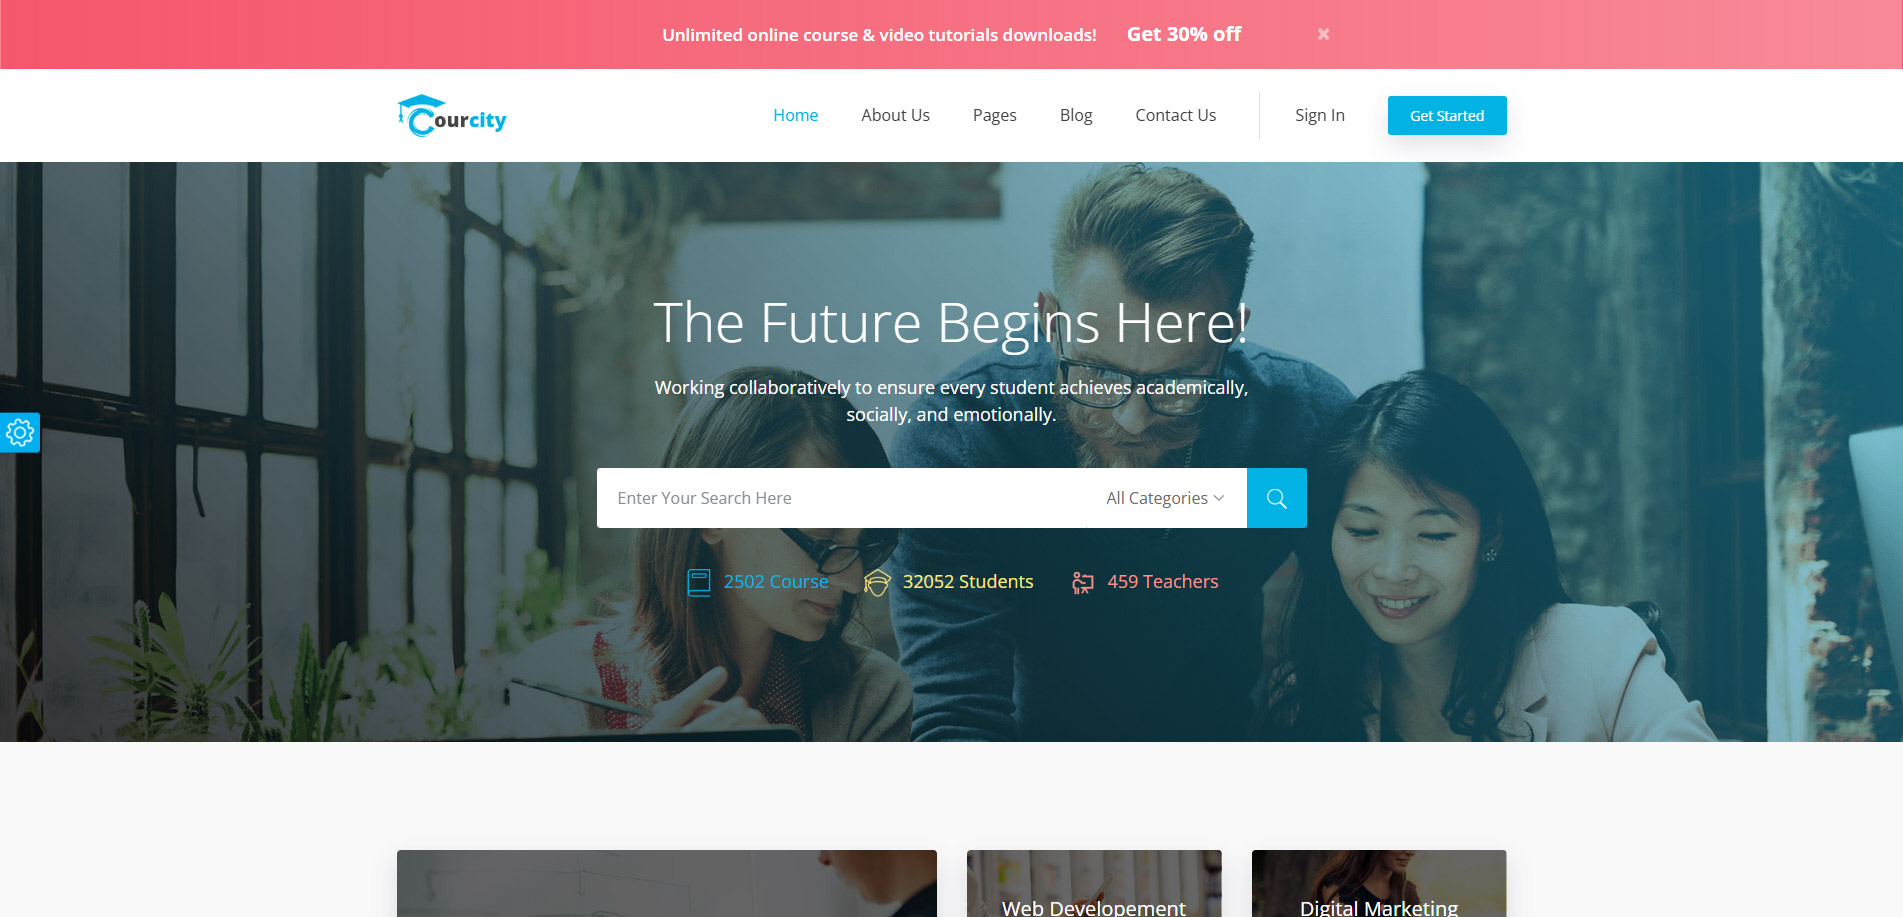Screen dimensions: 1903x917
Task: Expand the All Categories dropdown
Action: [x=1165, y=498]
